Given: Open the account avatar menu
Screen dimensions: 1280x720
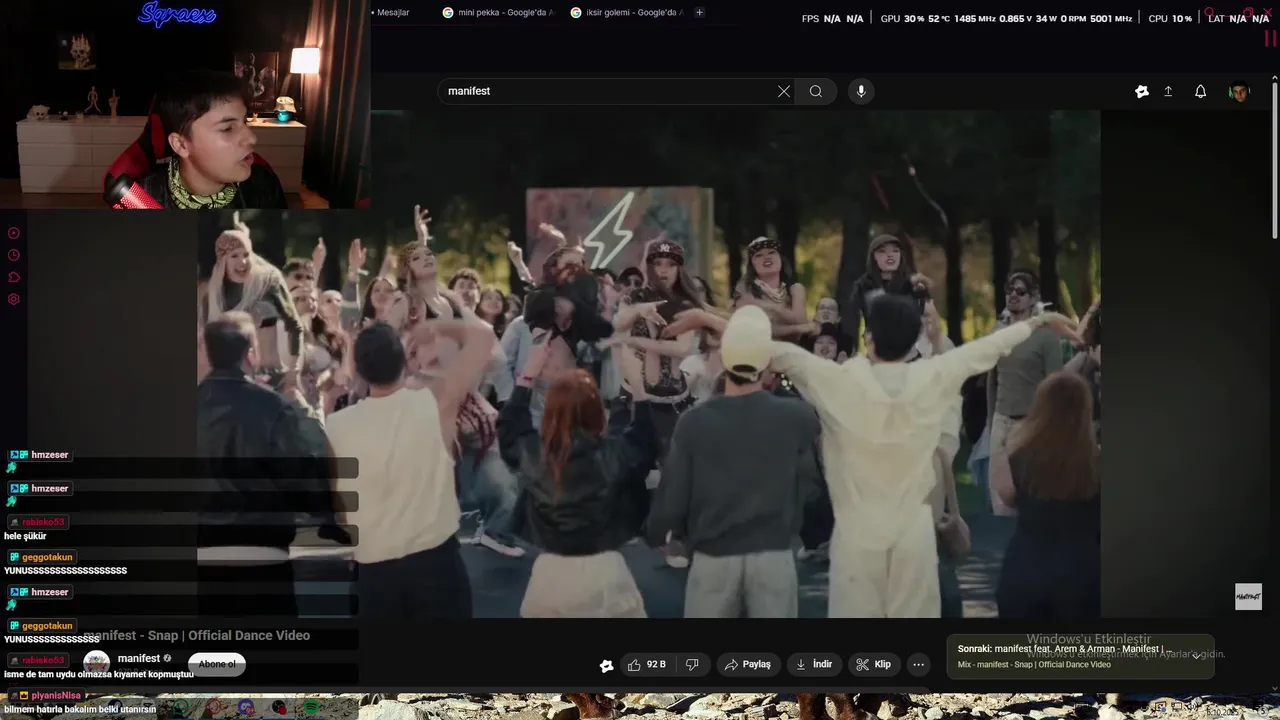Looking at the screenshot, I should coord(1239,92).
